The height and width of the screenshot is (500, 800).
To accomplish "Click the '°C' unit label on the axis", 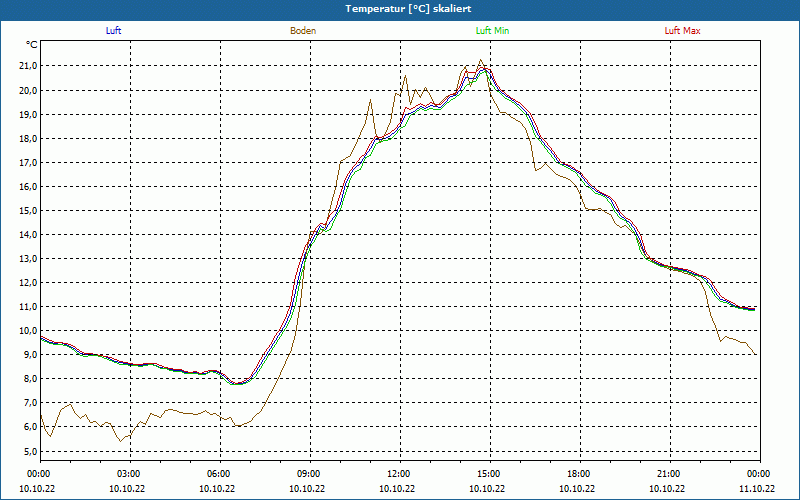I will click(32, 45).
